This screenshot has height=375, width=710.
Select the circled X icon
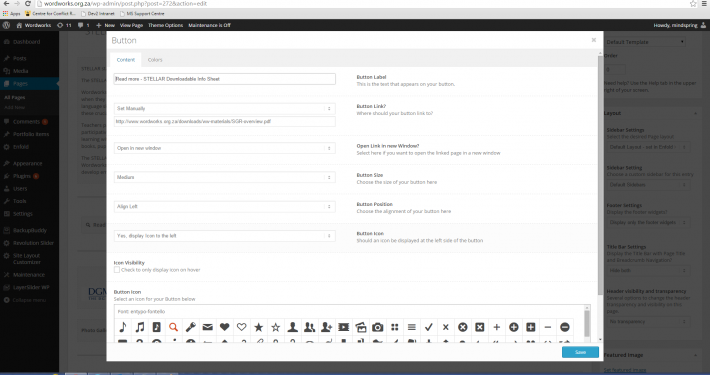click(x=463, y=327)
